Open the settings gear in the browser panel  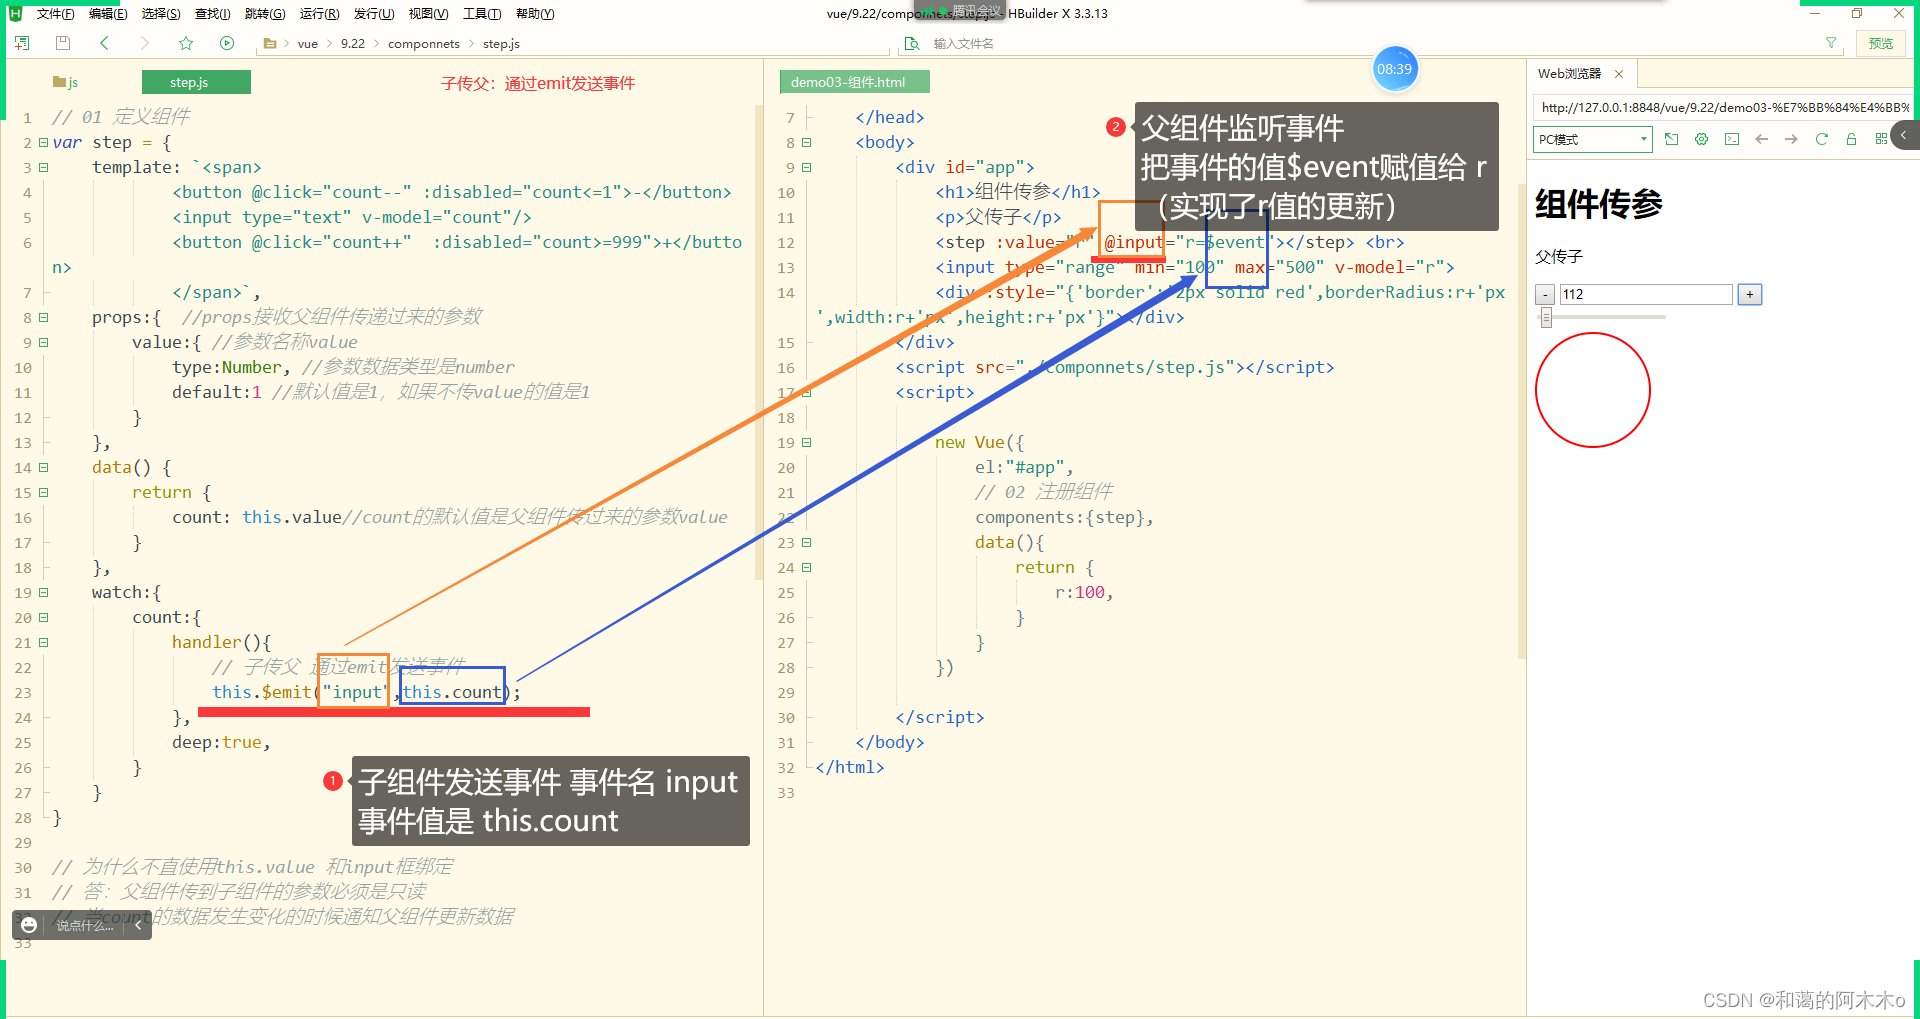[1701, 139]
